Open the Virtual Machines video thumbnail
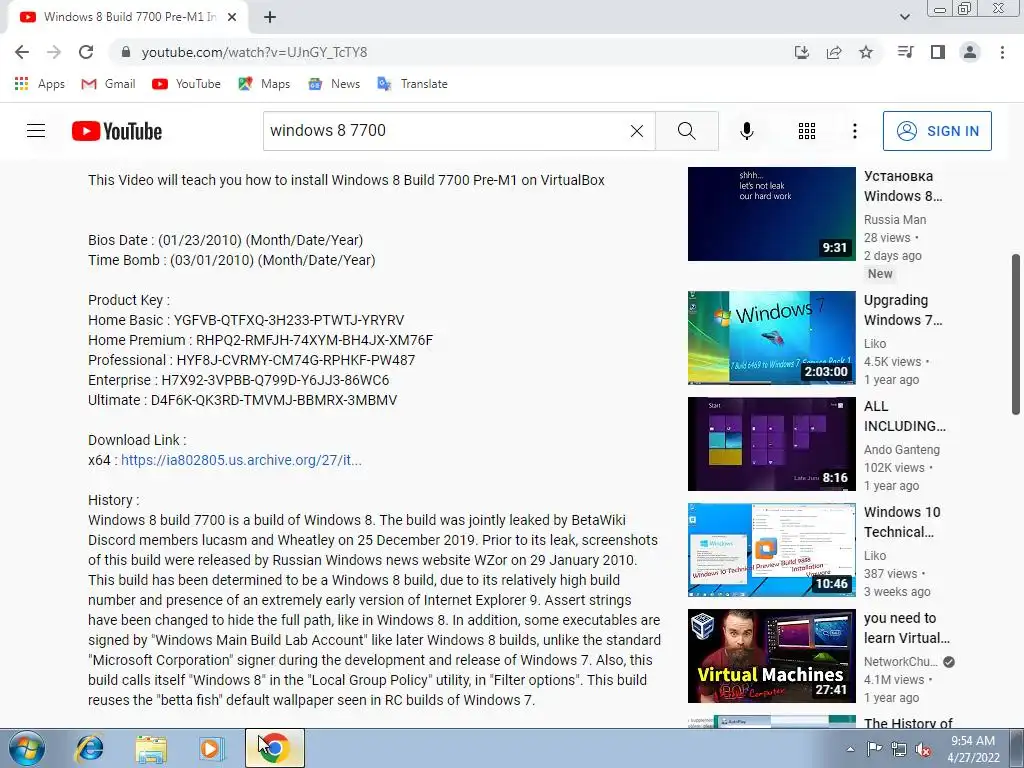 click(771, 656)
